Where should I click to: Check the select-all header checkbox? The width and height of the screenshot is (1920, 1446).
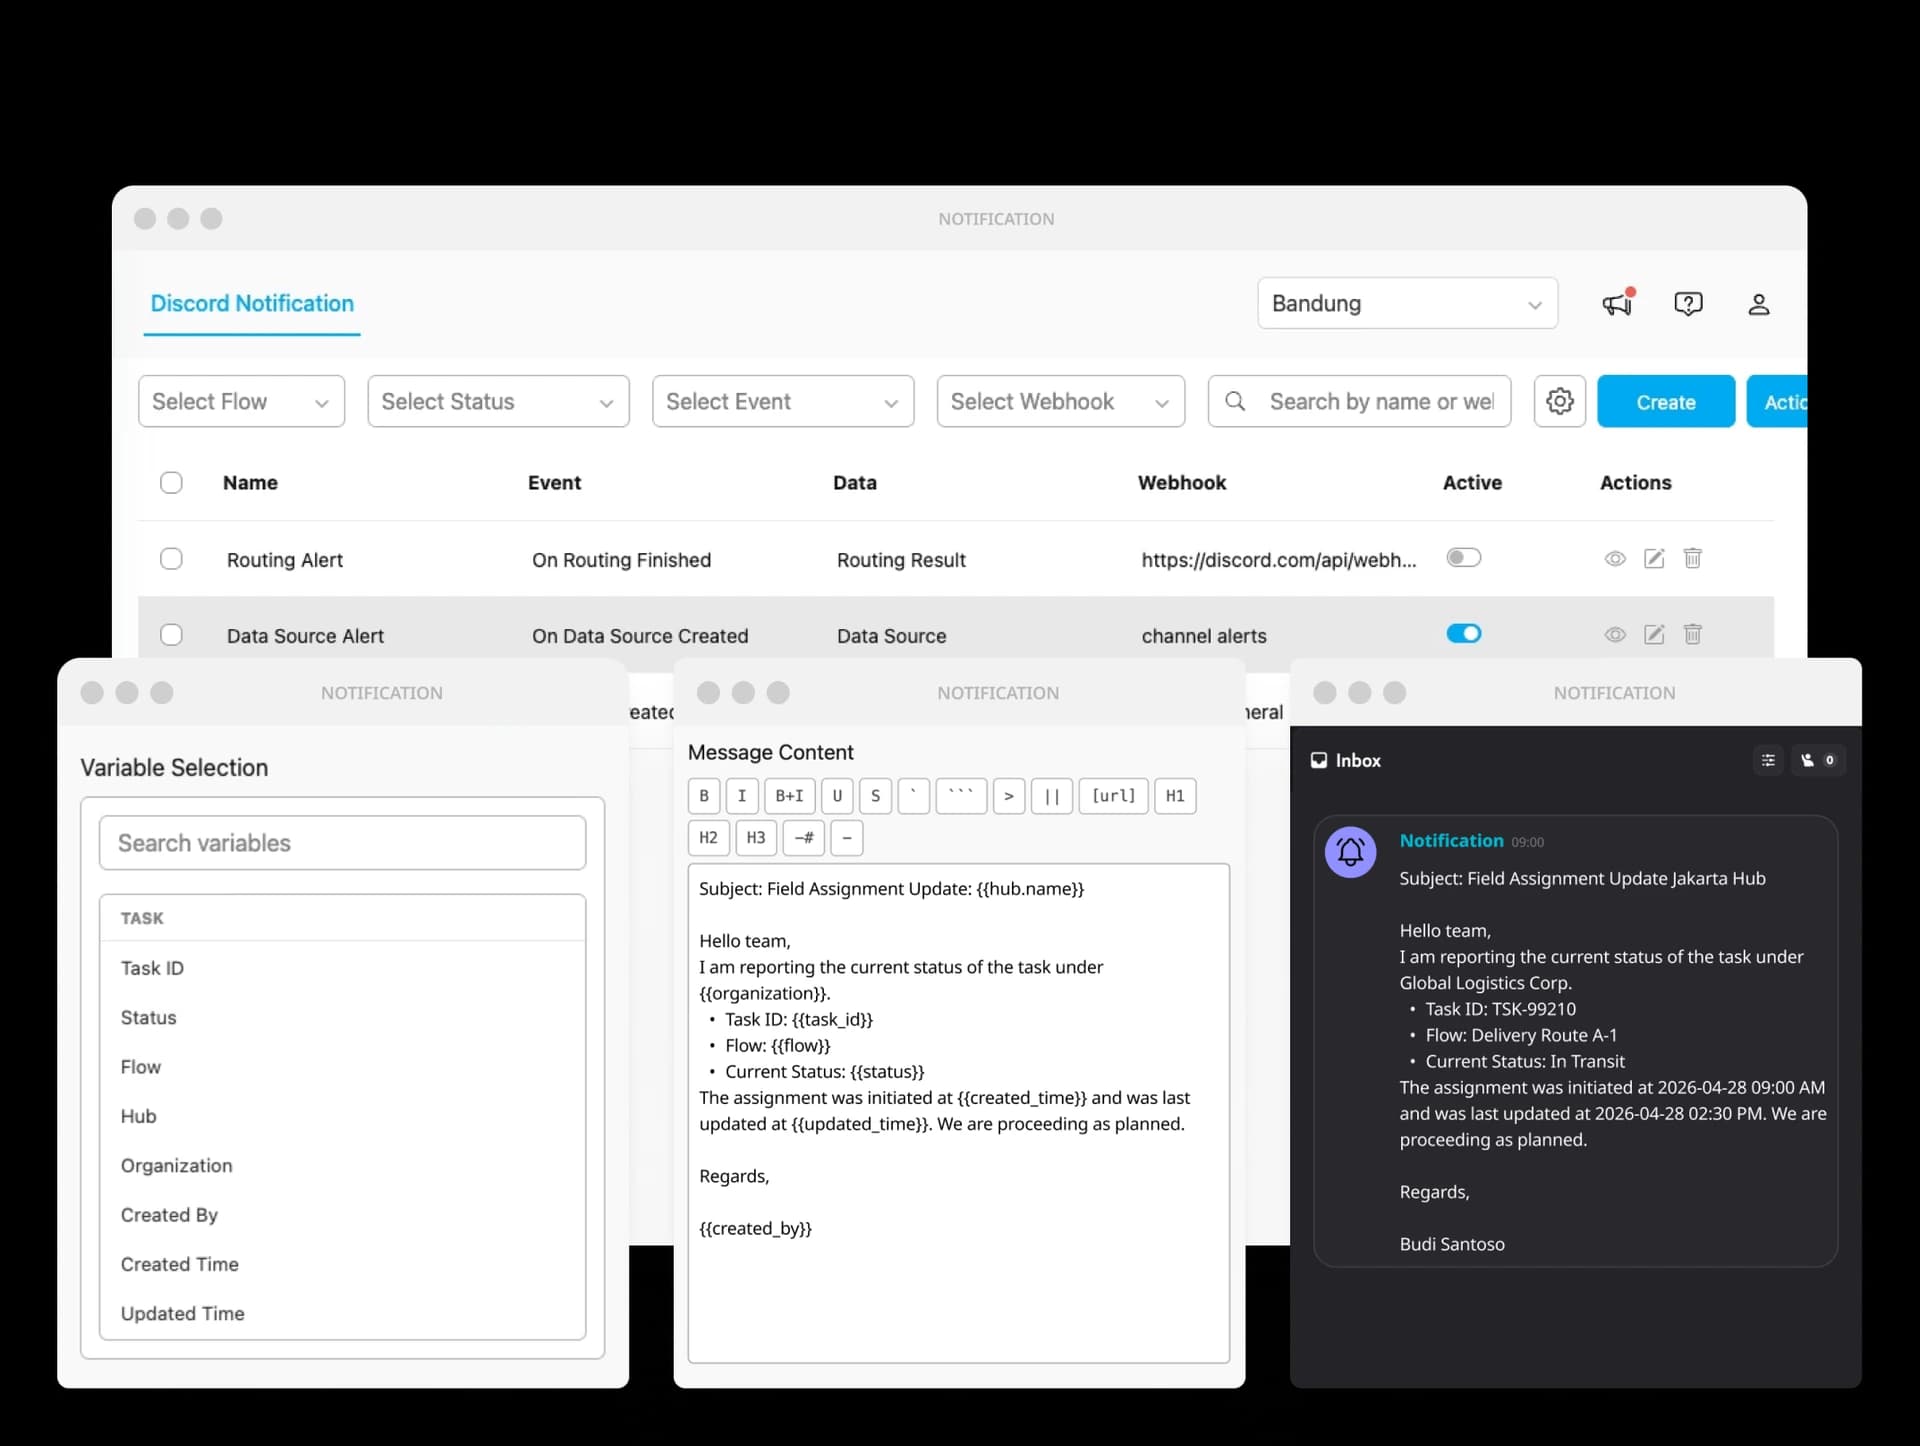point(171,483)
